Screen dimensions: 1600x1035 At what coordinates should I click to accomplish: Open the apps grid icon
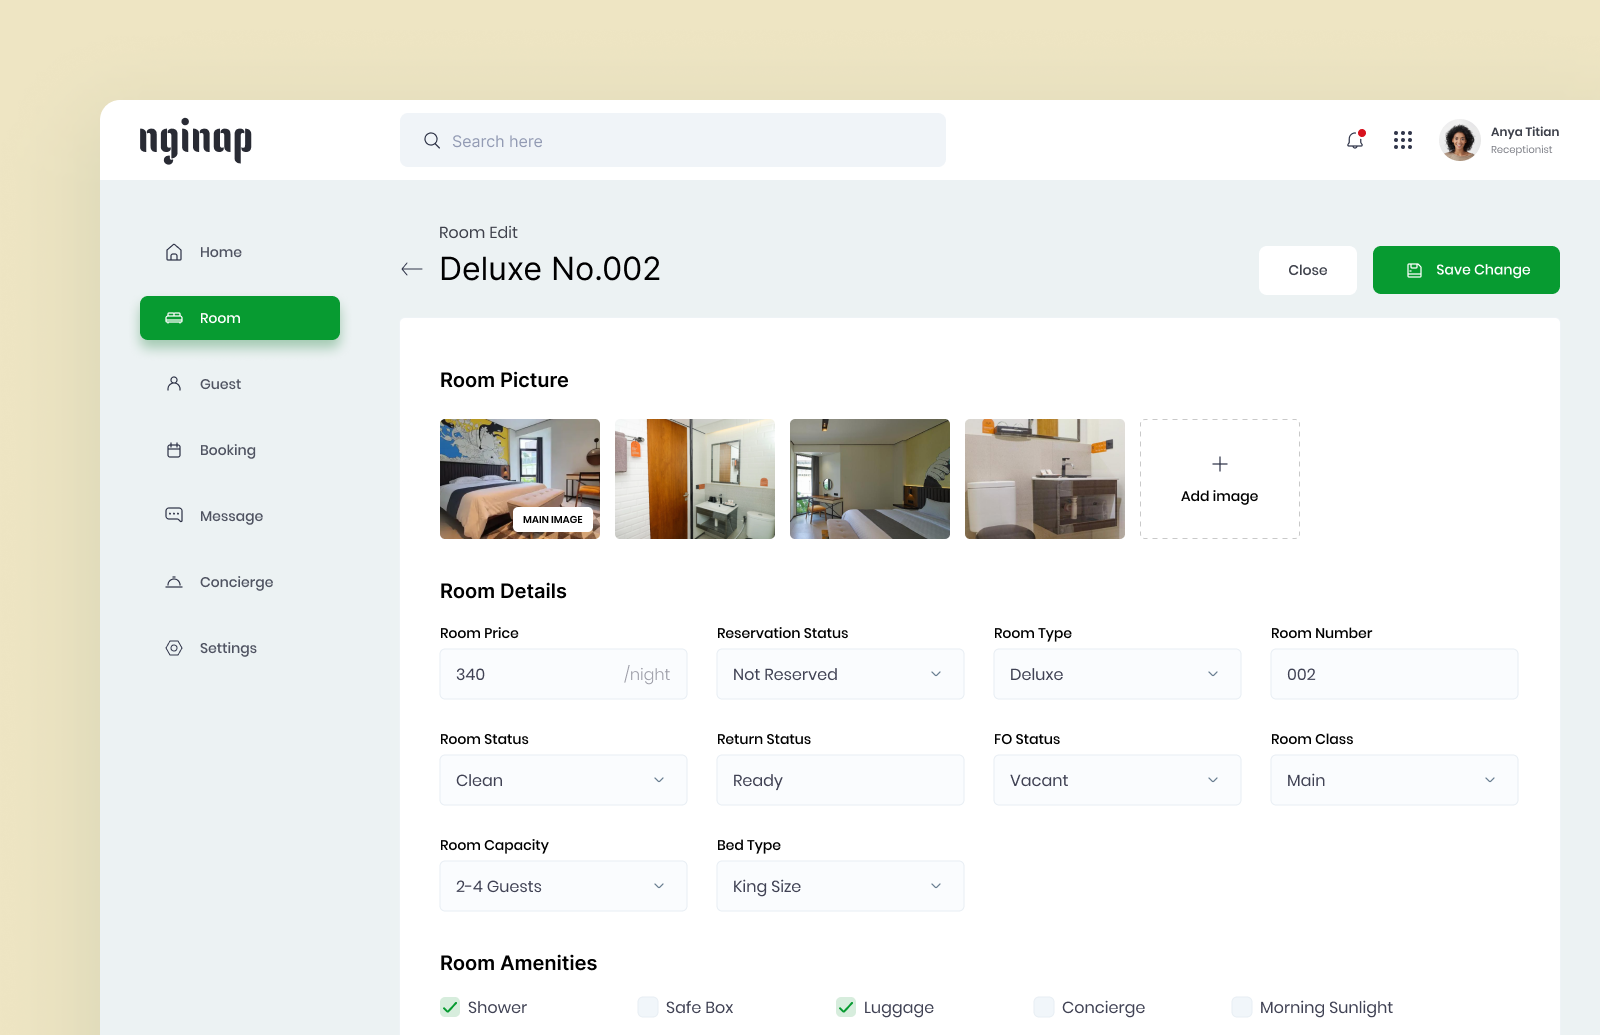(x=1403, y=140)
